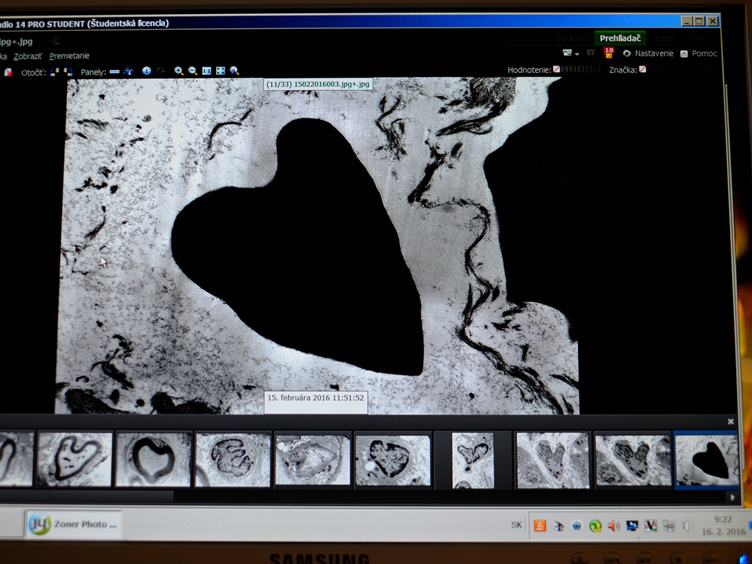Image resolution: width=752 pixels, height=564 pixels.
Task: Switch to the Prehliadač tab
Action: pos(620,38)
